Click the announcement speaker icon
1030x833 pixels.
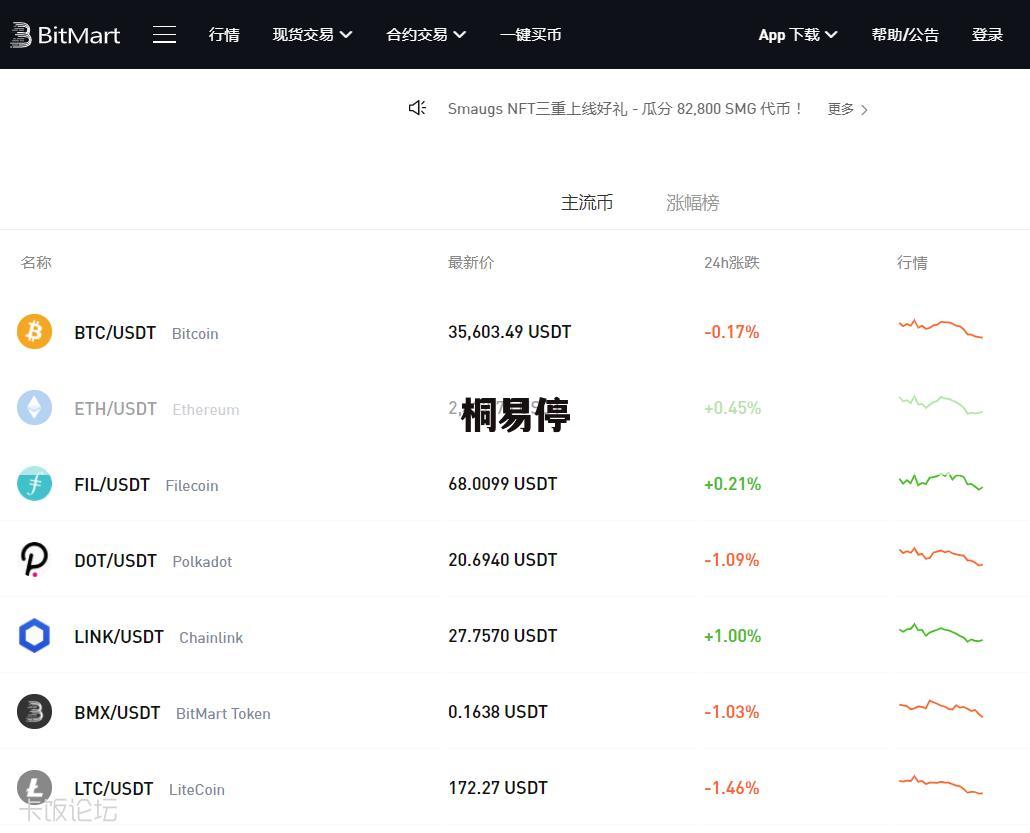[x=417, y=108]
